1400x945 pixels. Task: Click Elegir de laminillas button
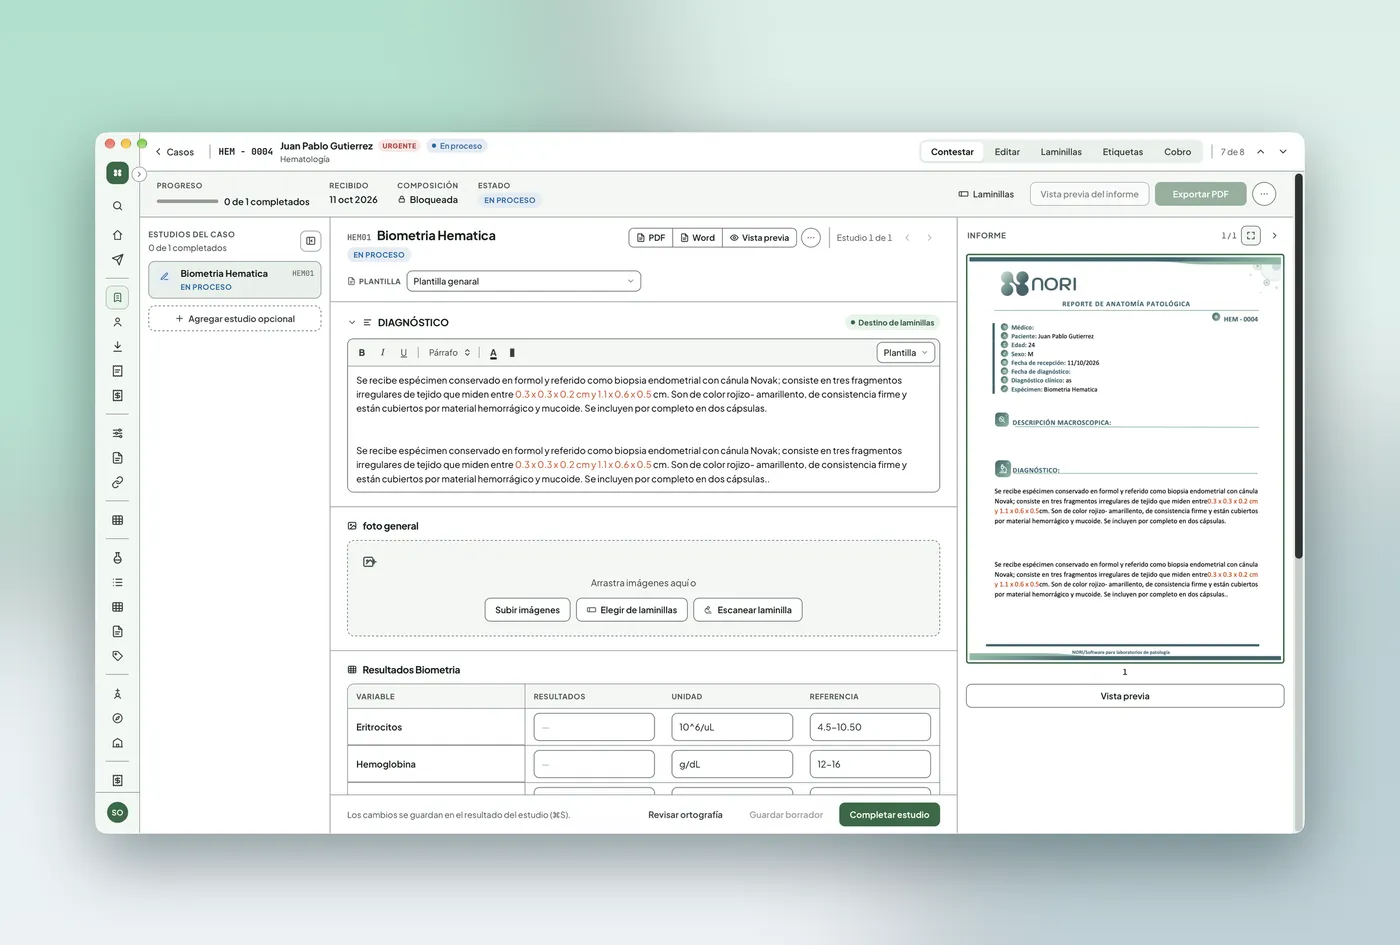(x=631, y=610)
